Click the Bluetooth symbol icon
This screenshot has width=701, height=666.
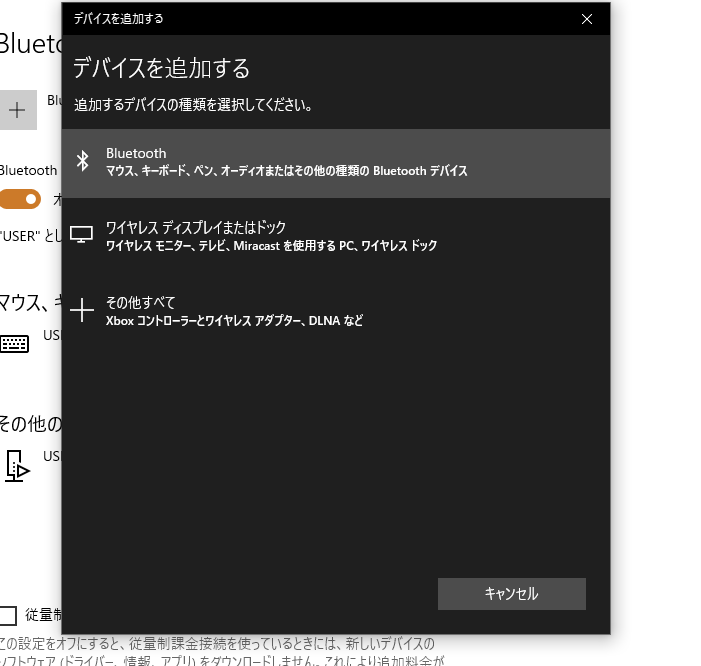pyautogui.click(x=82, y=161)
